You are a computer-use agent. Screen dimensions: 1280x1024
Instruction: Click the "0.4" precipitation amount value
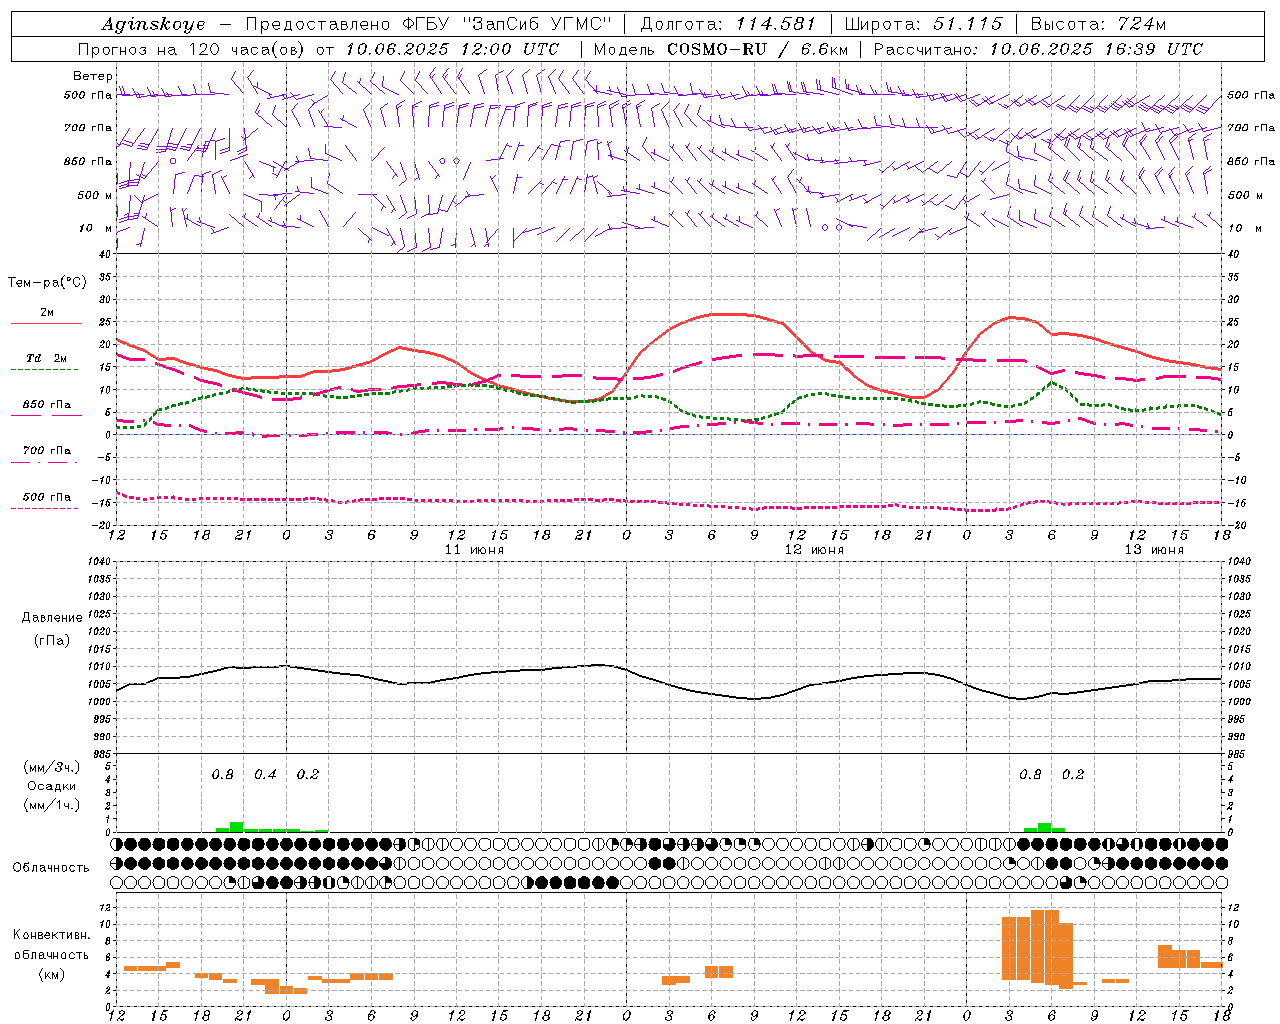pyautogui.click(x=265, y=775)
